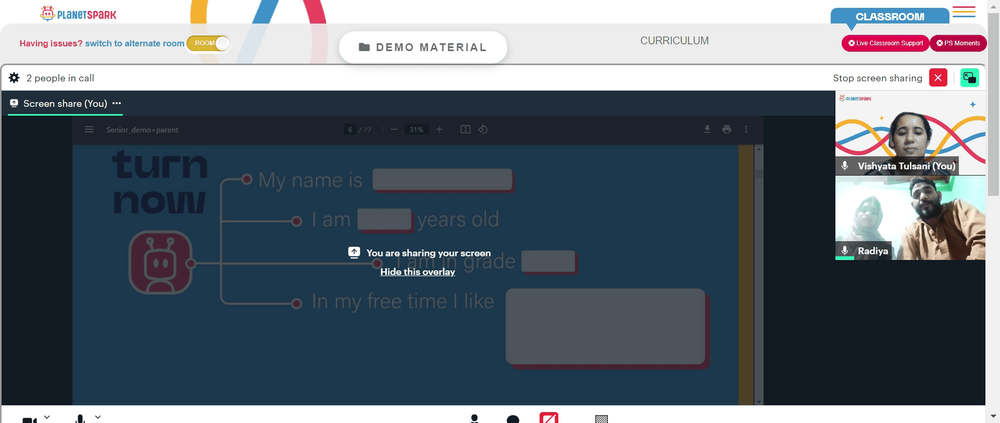Click the Live Classroom Support button
Viewport: 1000px width, 423px height.
885,43
